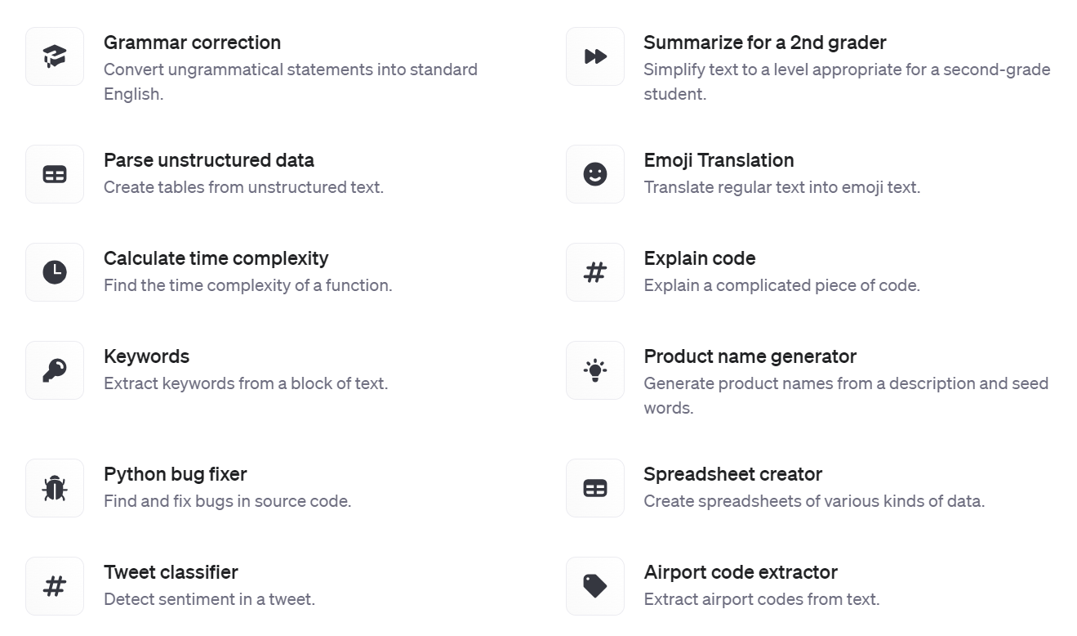Open the Airport code extractor title

tap(740, 573)
